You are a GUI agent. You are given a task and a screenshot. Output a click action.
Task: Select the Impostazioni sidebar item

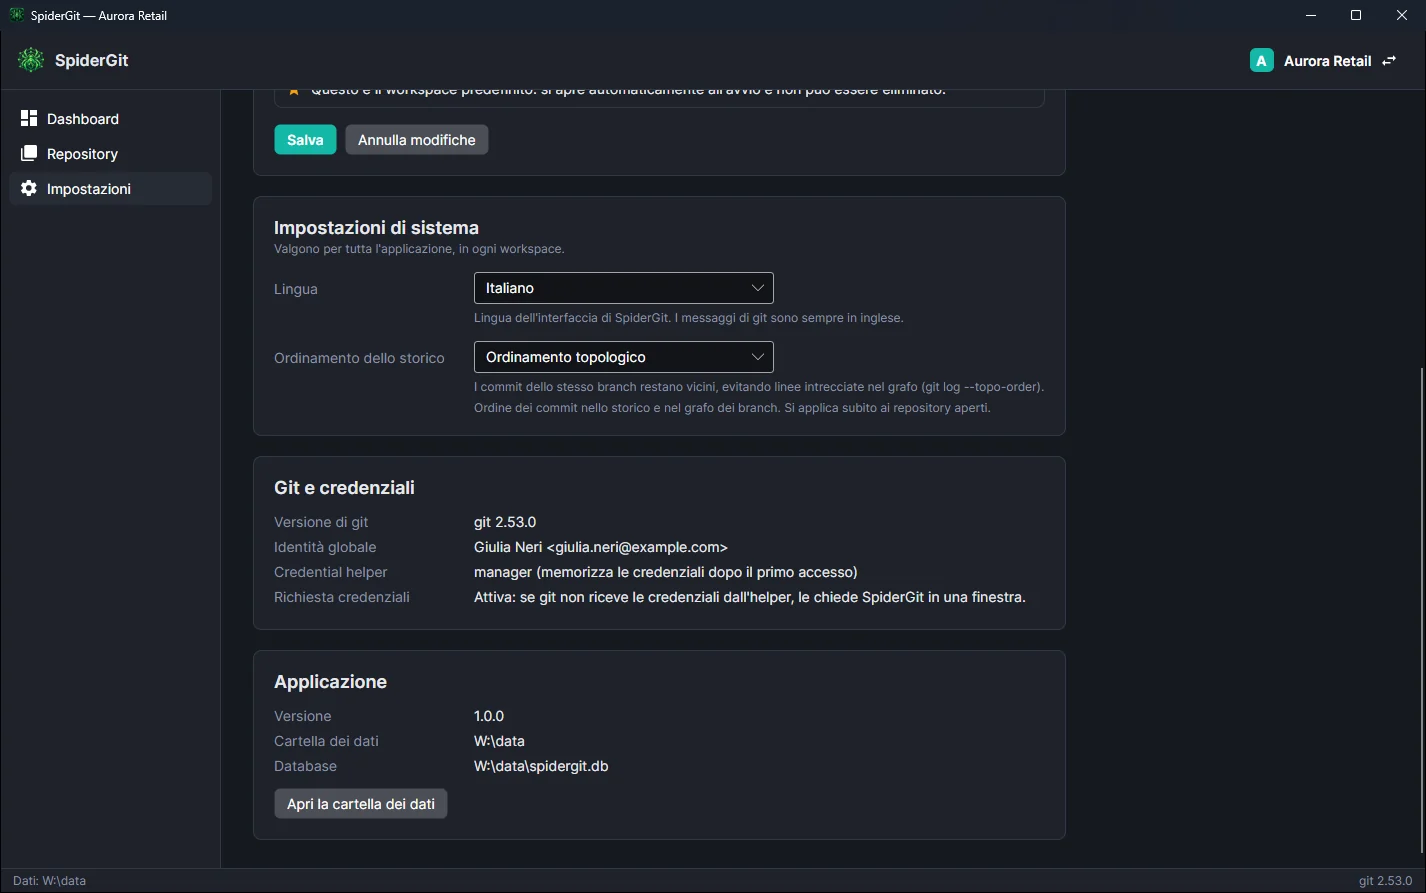tap(111, 189)
